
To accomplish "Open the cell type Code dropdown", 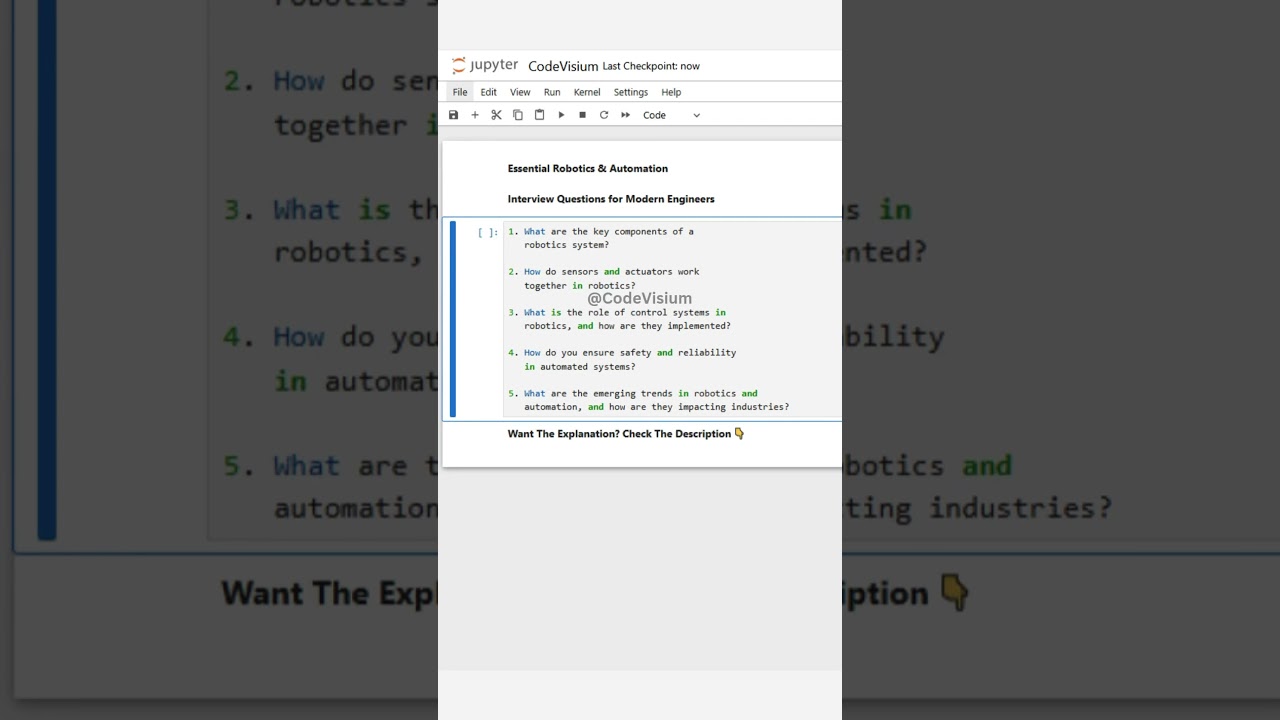I will (x=671, y=115).
